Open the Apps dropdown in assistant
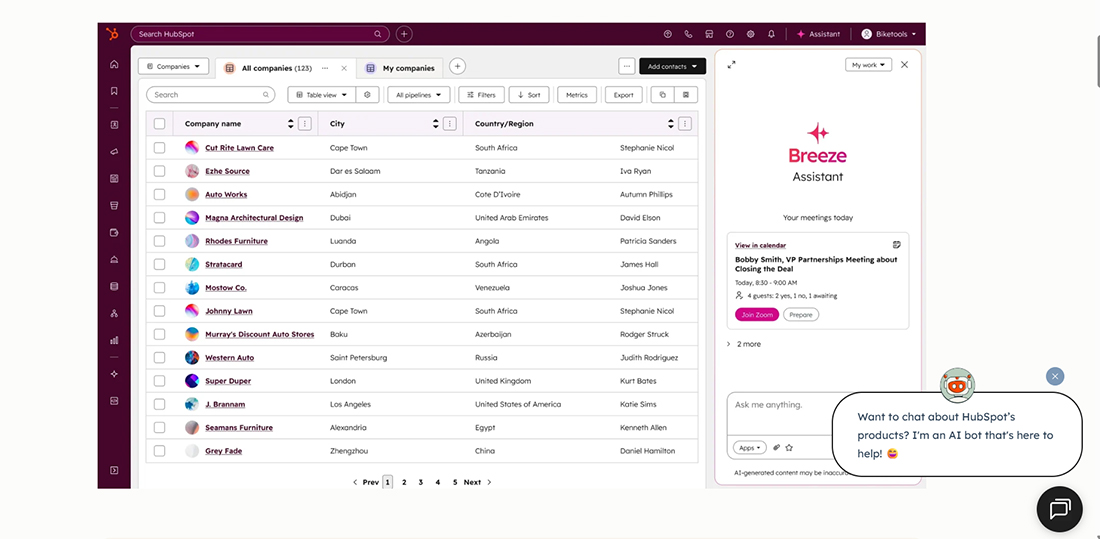 point(749,448)
